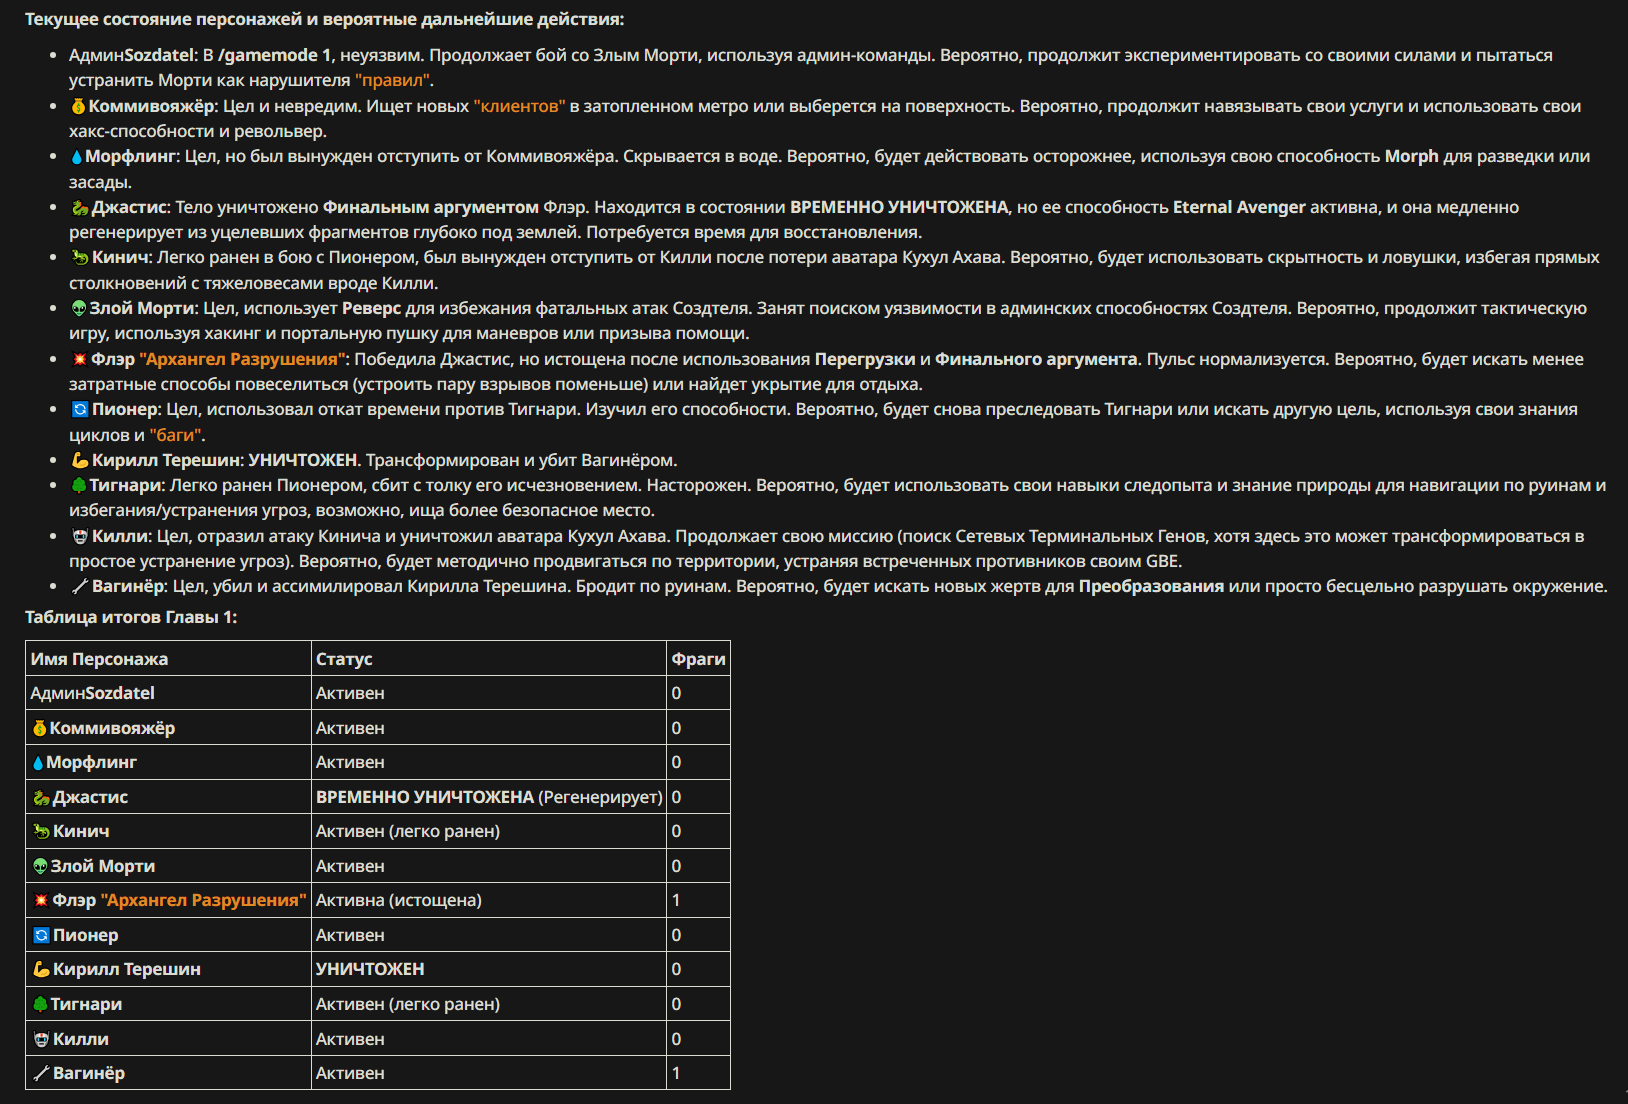Click the dragon emoji before Джастис in the bullet list

pyautogui.click(x=80, y=207)
